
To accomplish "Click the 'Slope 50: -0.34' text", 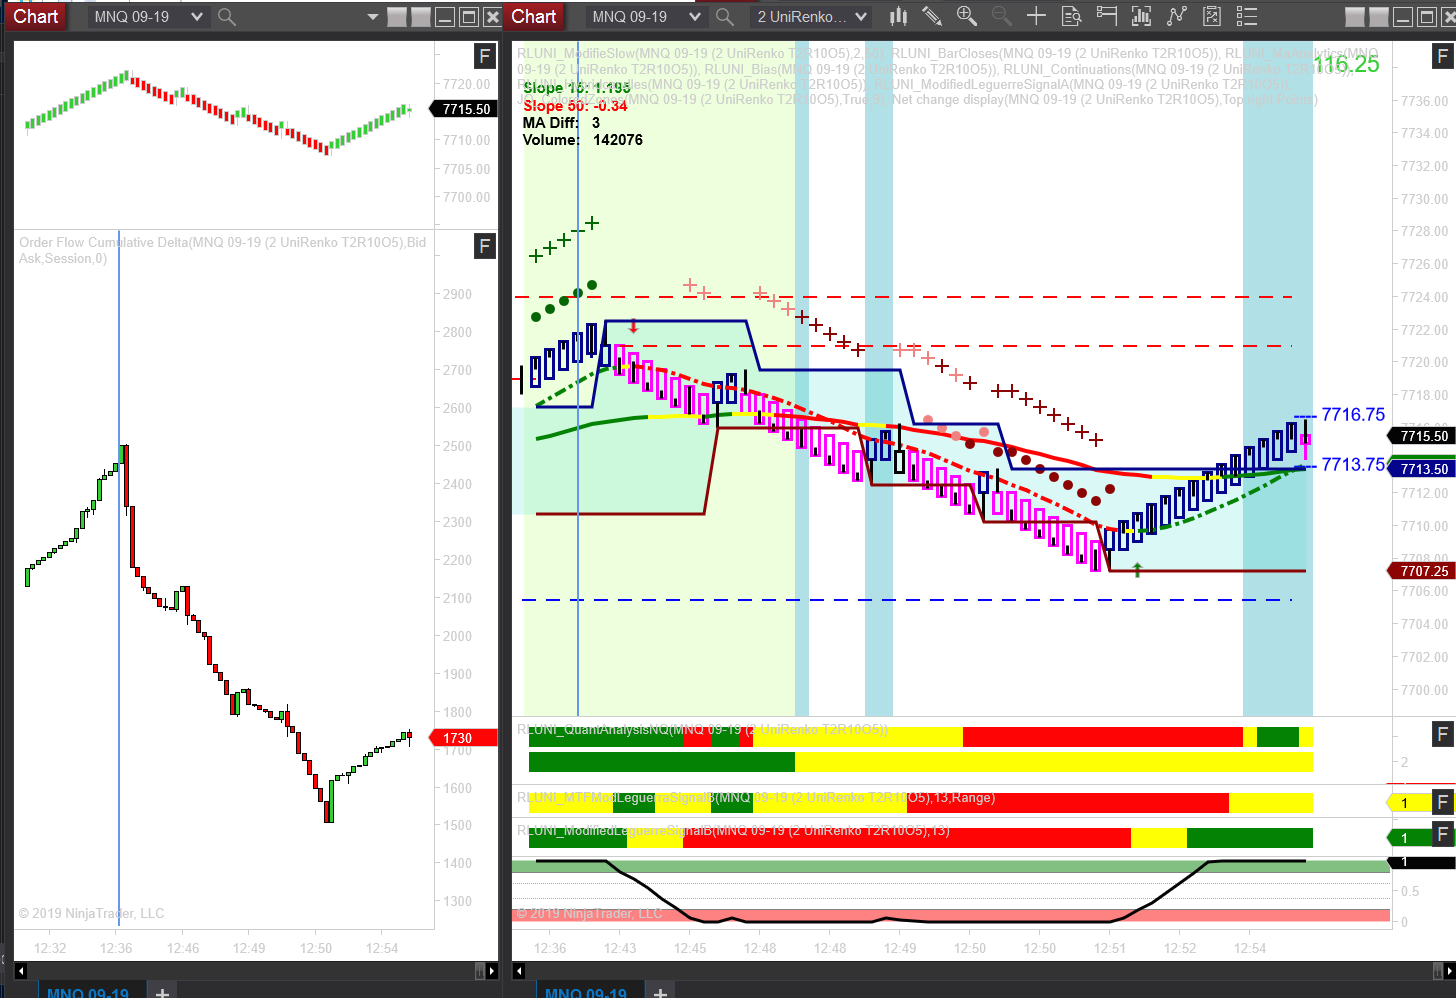I will [575, 106].
